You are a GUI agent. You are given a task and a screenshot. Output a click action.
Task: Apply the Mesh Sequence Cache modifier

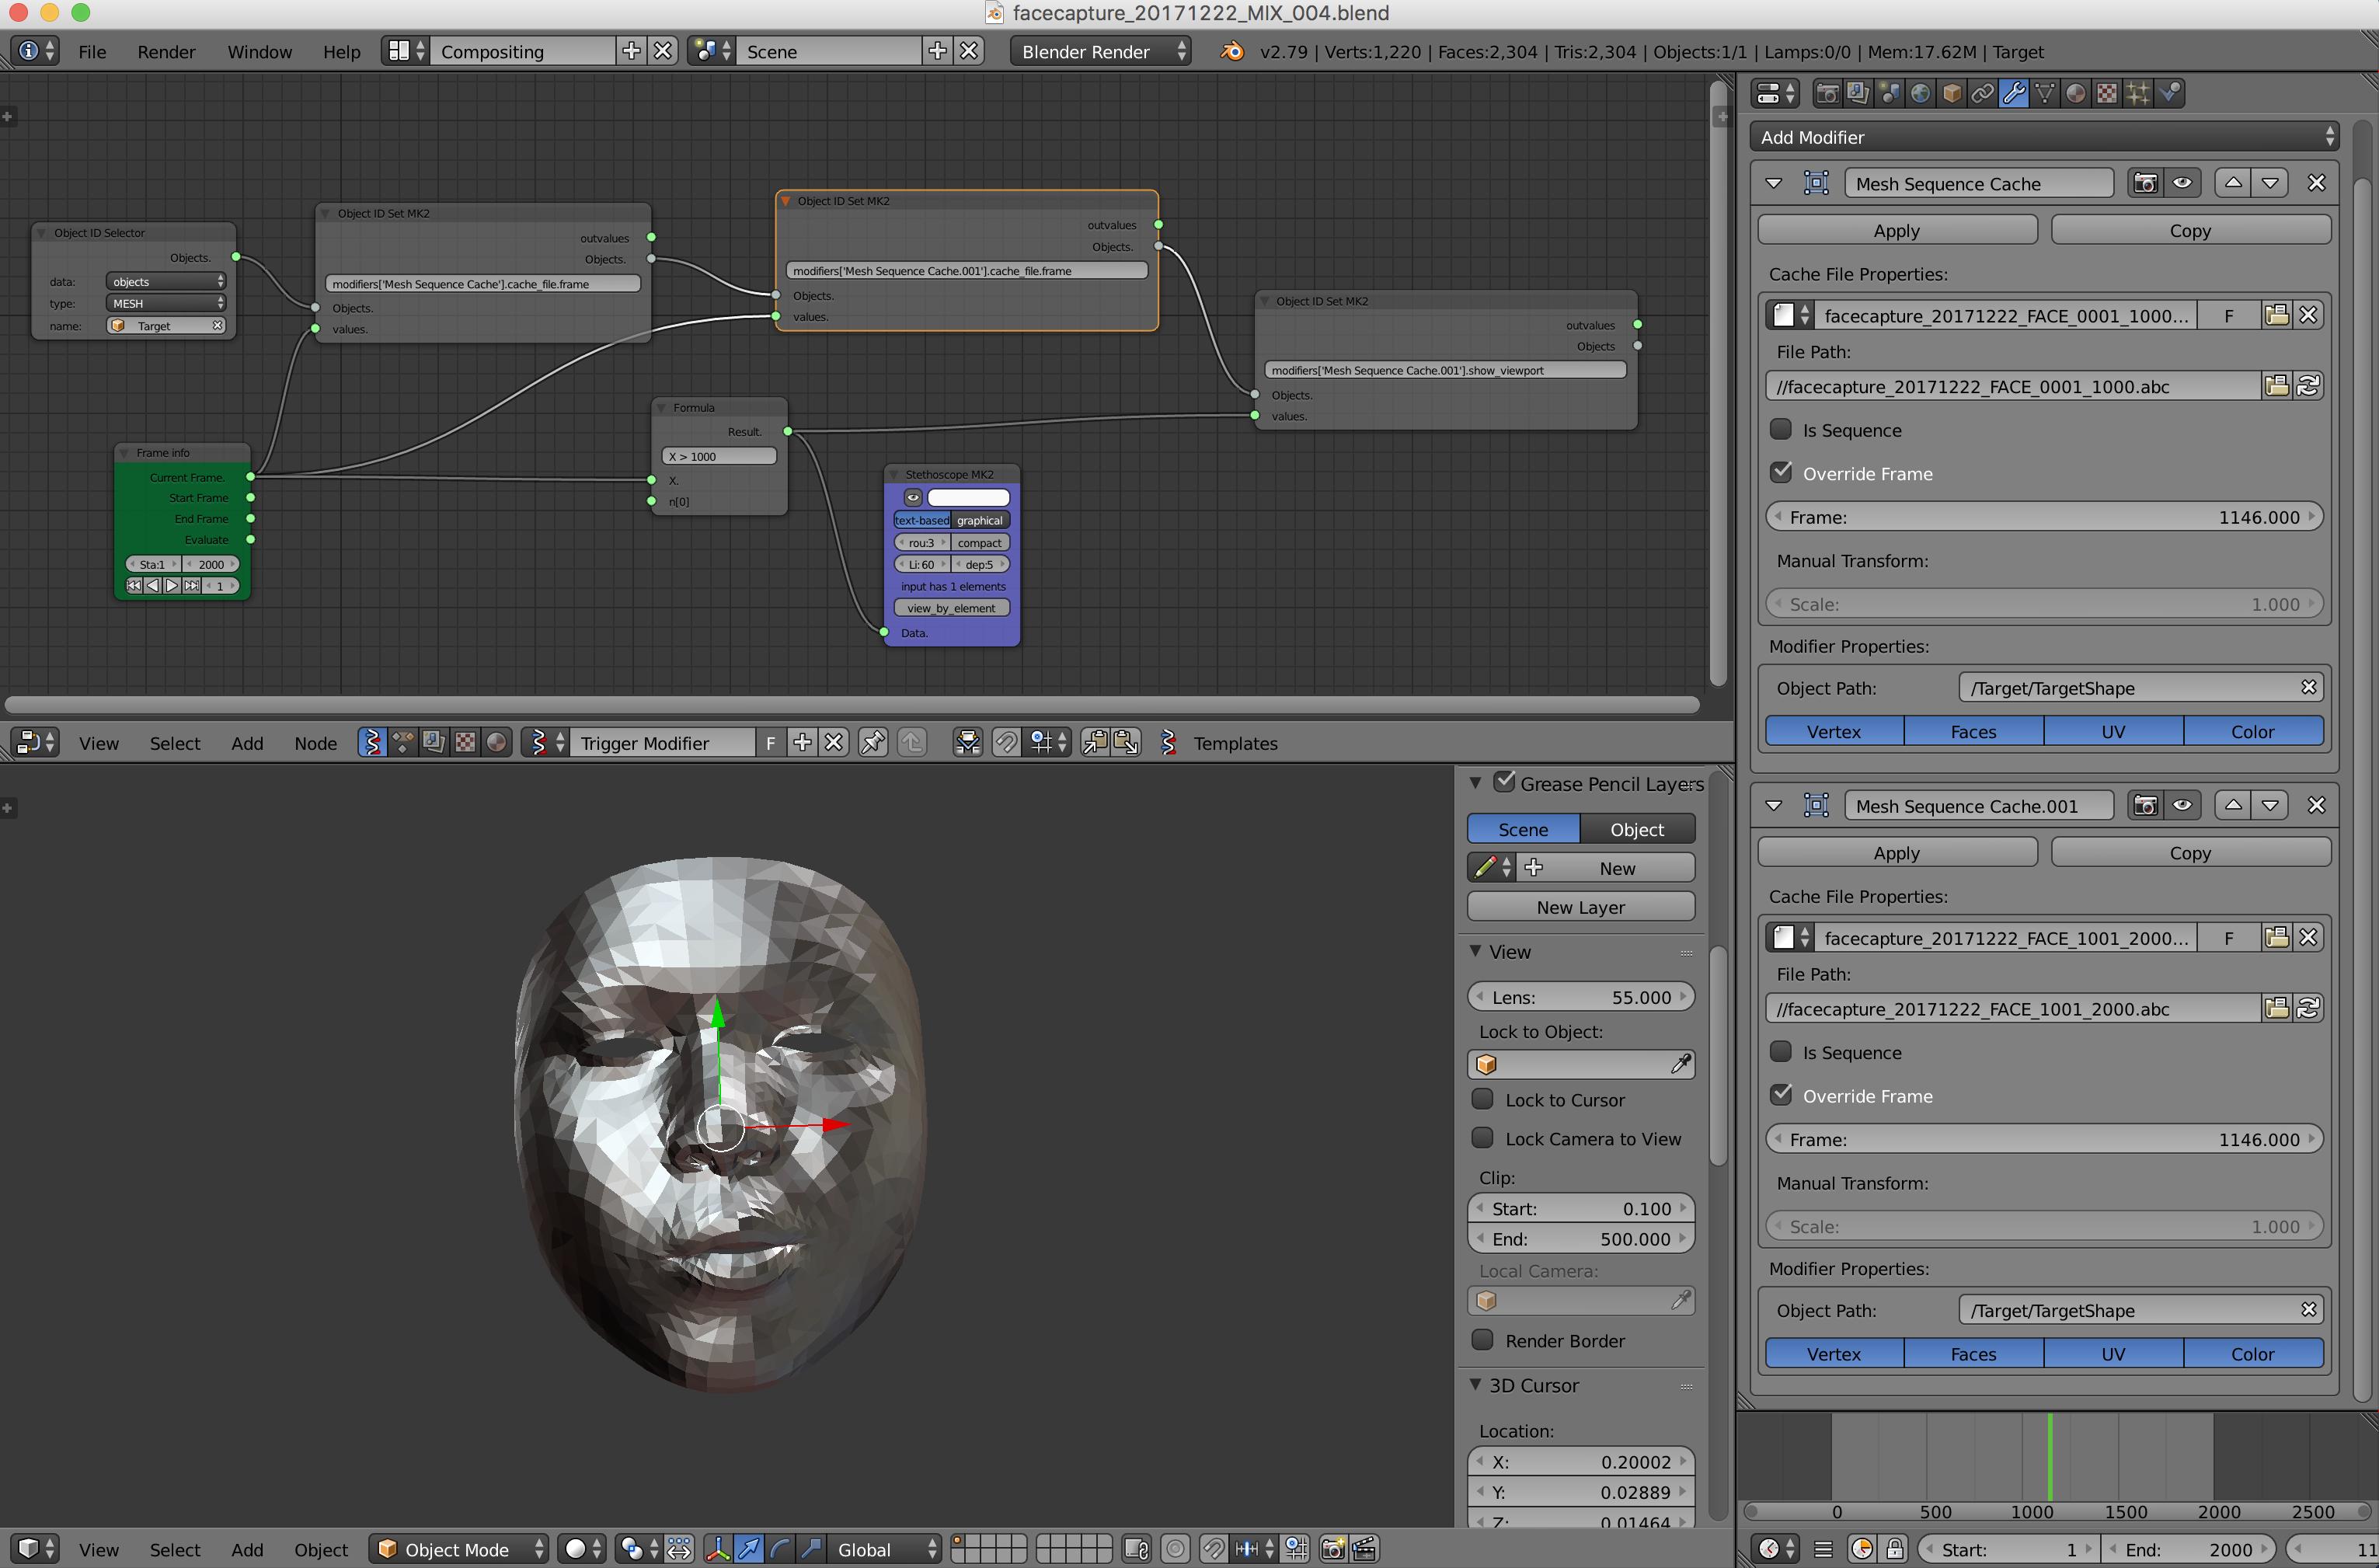1896,229
